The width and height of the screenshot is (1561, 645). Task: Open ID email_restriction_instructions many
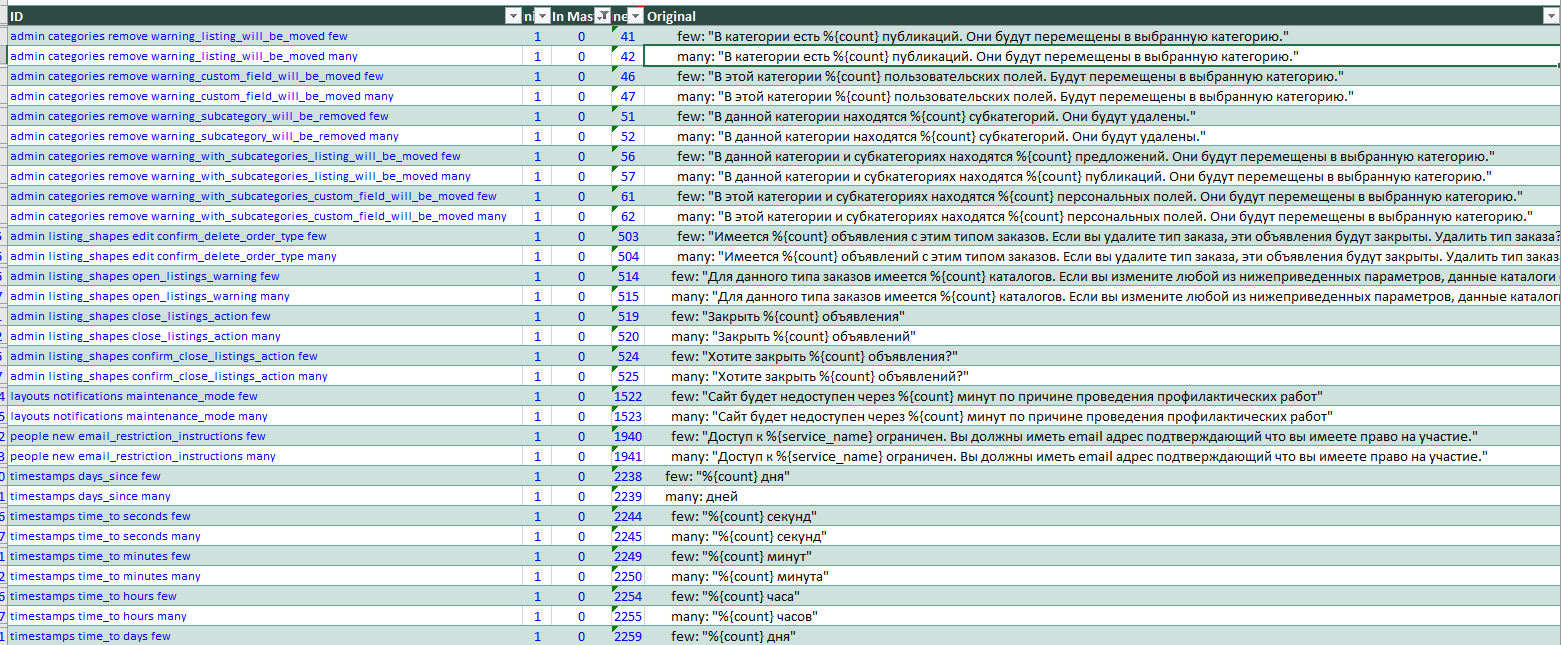[x=143, y=456]
